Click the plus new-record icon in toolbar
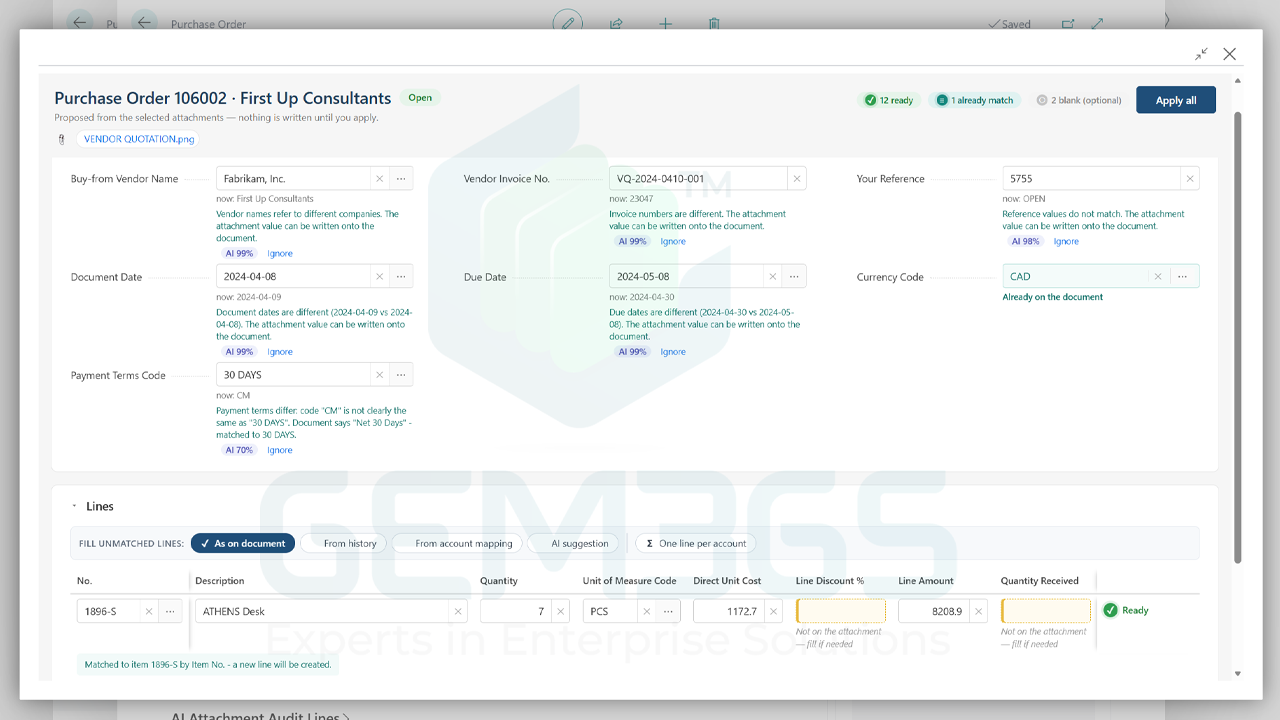This screenshot has height=720, width=1280. pyautogui.click(x=665, y=23)
